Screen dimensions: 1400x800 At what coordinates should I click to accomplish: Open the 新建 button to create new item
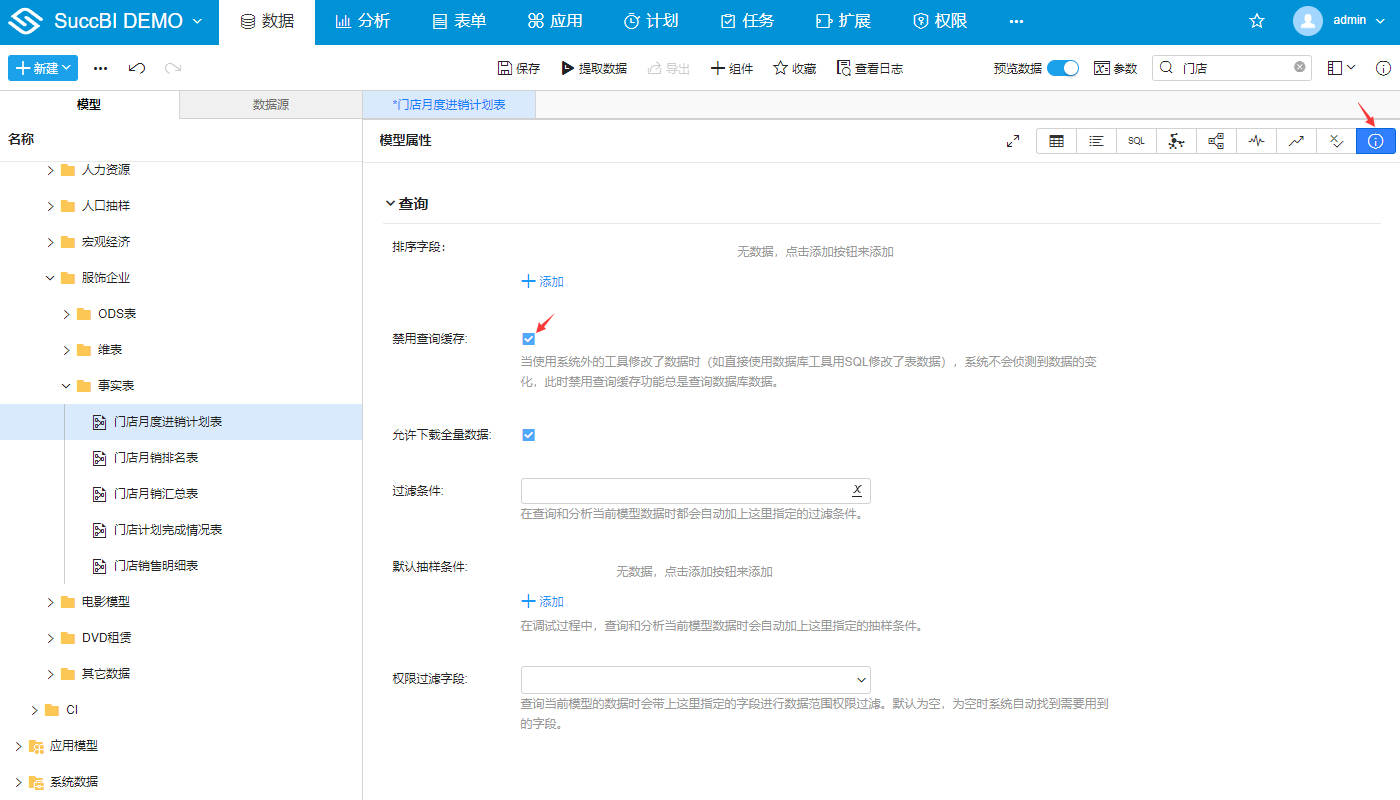tap(42, 68)
